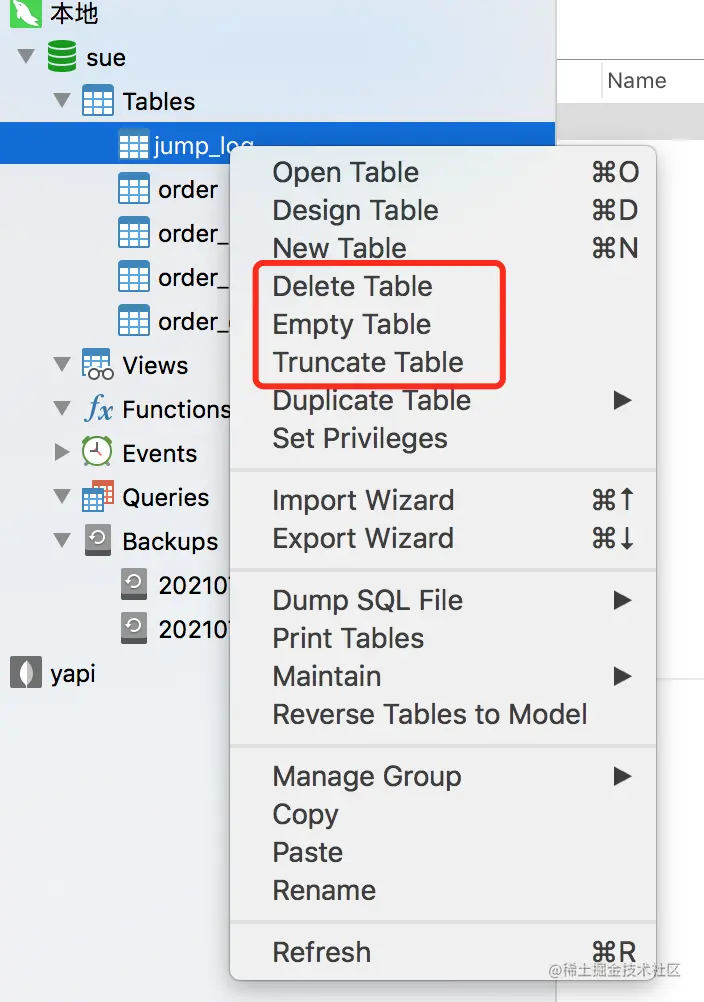Screen dimensions: 704x1002
Task: Click the Tables folder grid icon
Action: click(x=98, y=100)
